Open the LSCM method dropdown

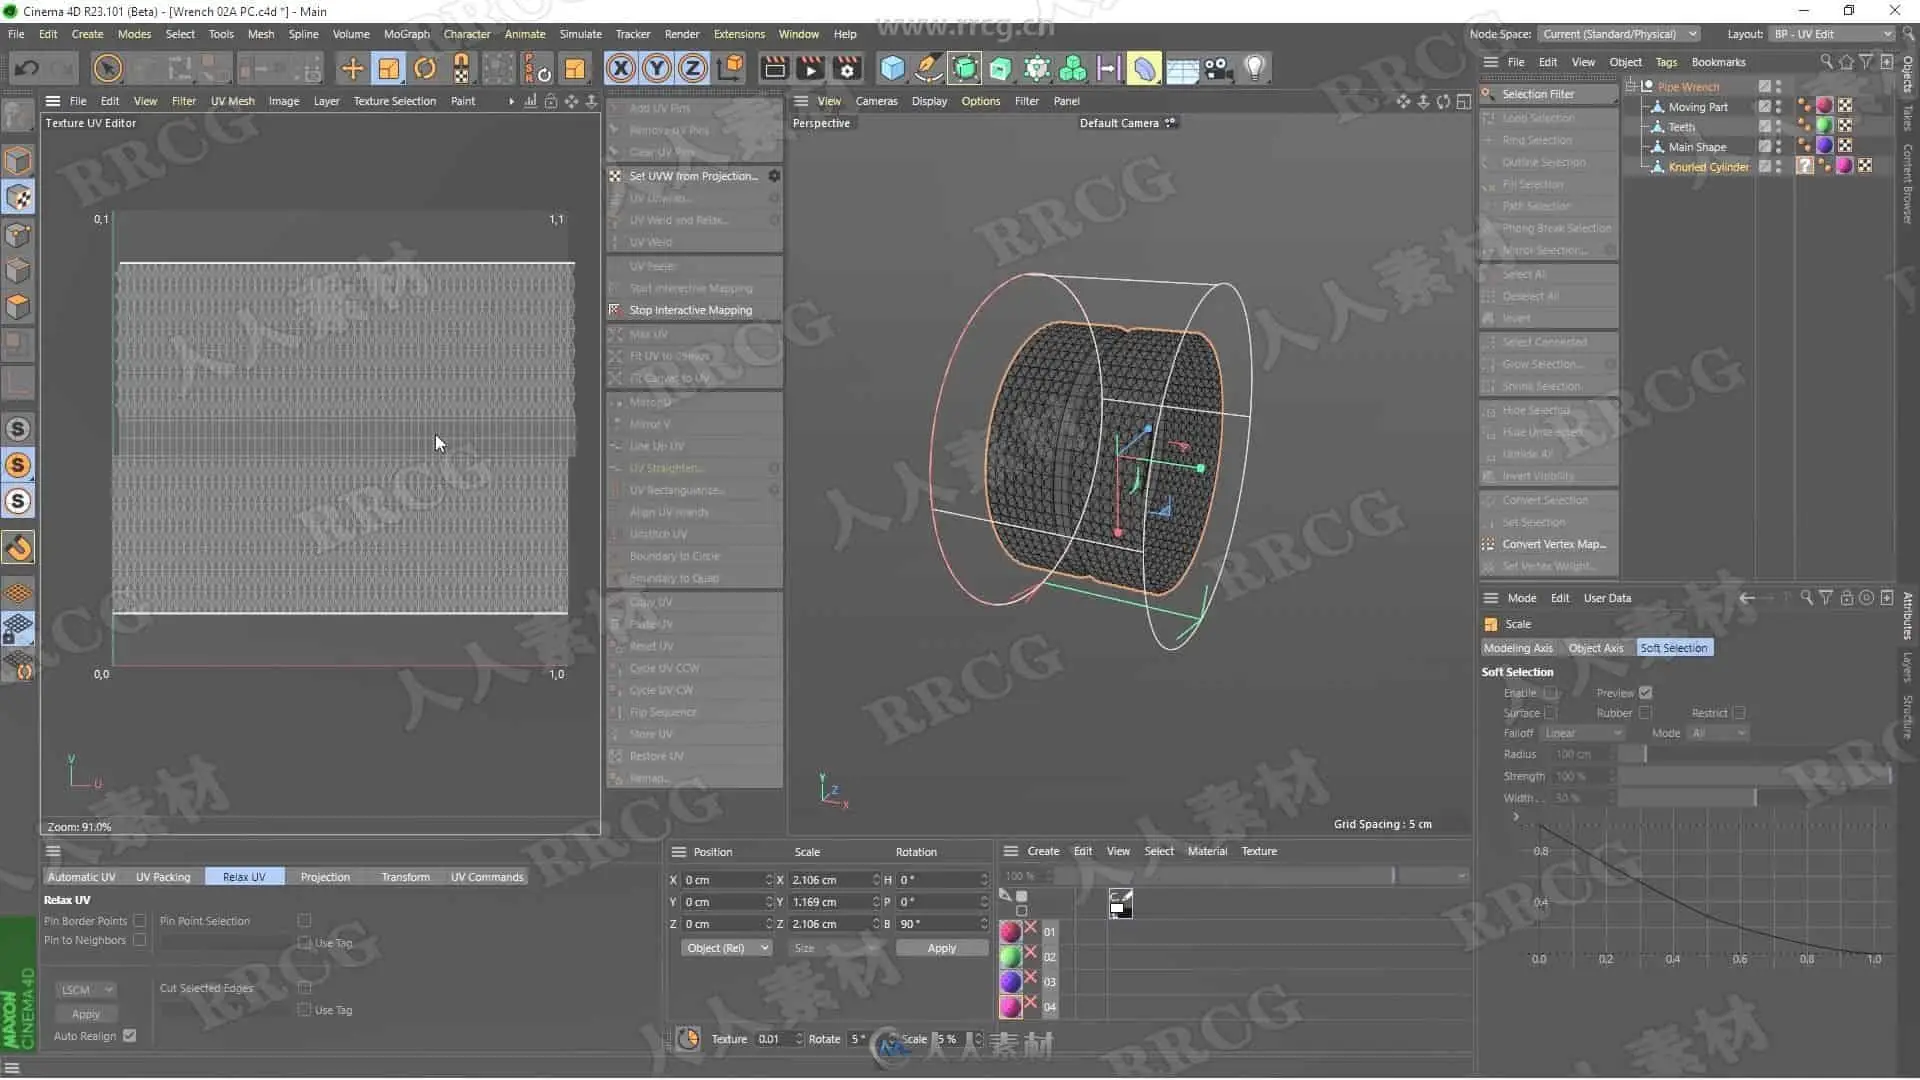tap(86, 990)
